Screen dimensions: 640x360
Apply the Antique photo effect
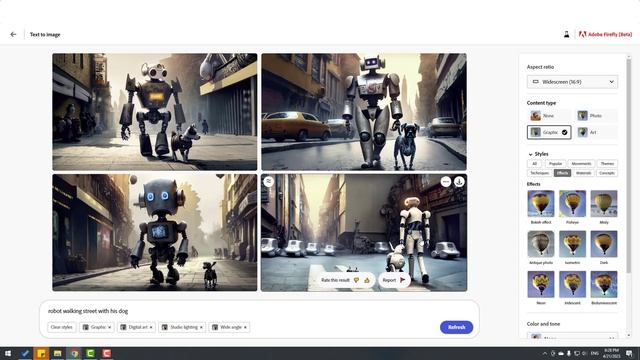pyautogui.click(x=540, y=244)
